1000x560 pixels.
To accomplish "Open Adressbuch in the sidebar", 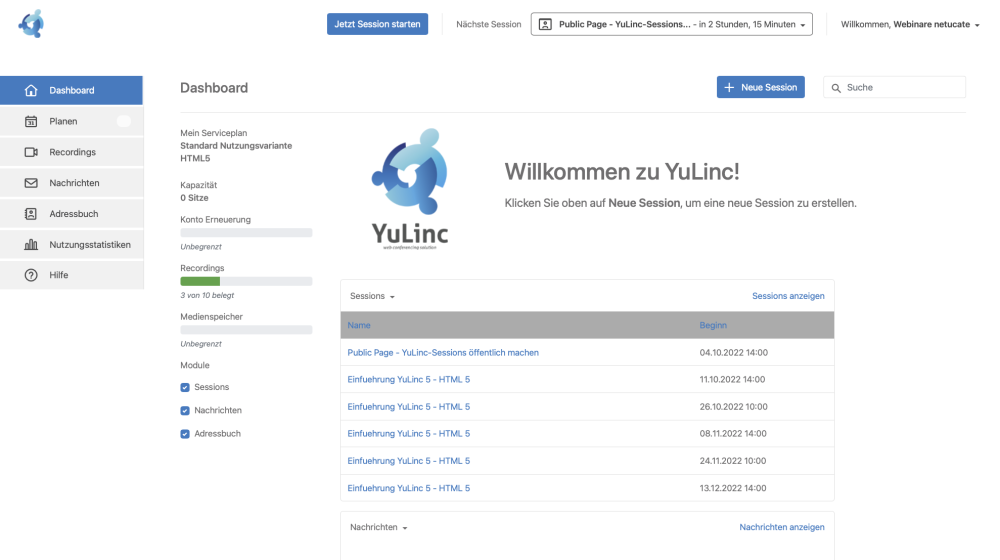I will point(71,214).
